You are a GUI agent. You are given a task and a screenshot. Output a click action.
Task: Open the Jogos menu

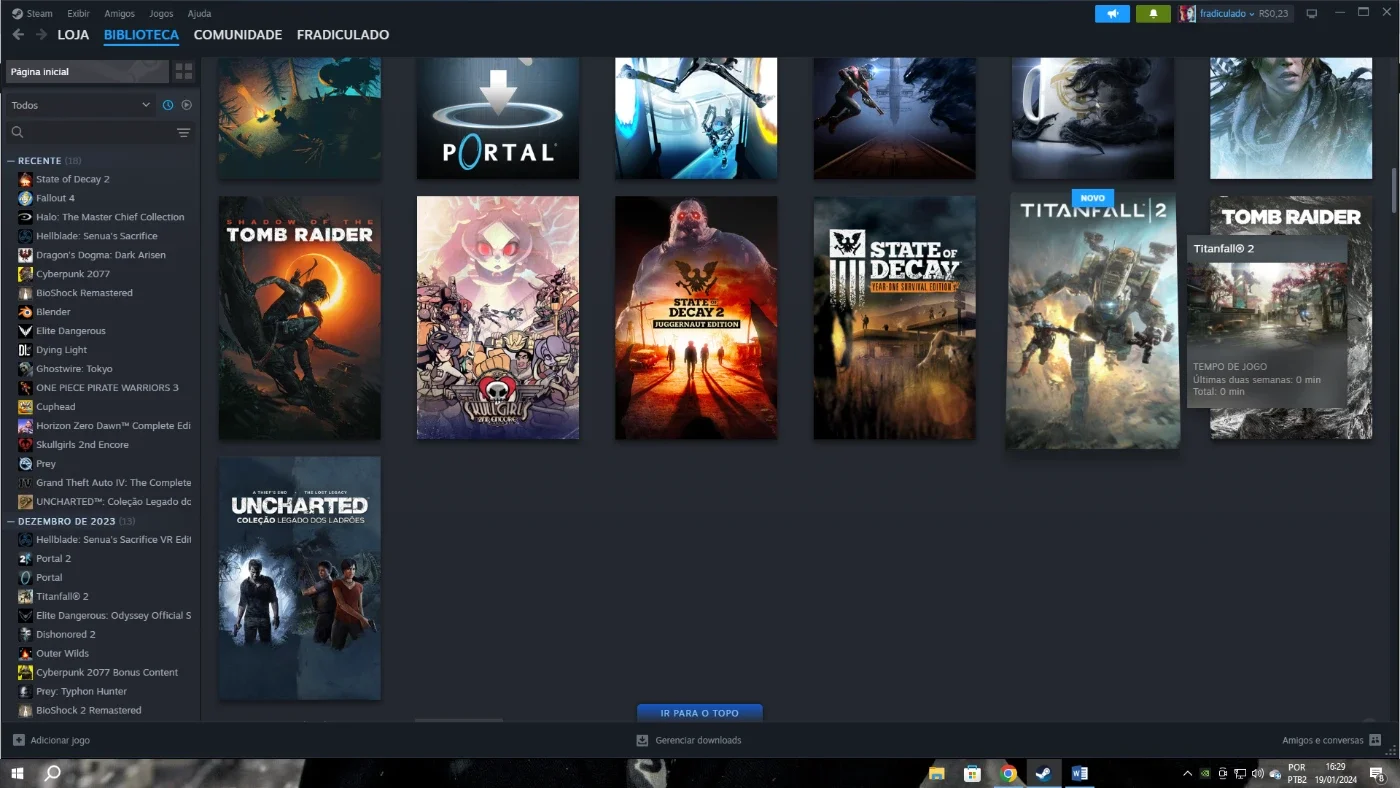(x=160, y=14)
